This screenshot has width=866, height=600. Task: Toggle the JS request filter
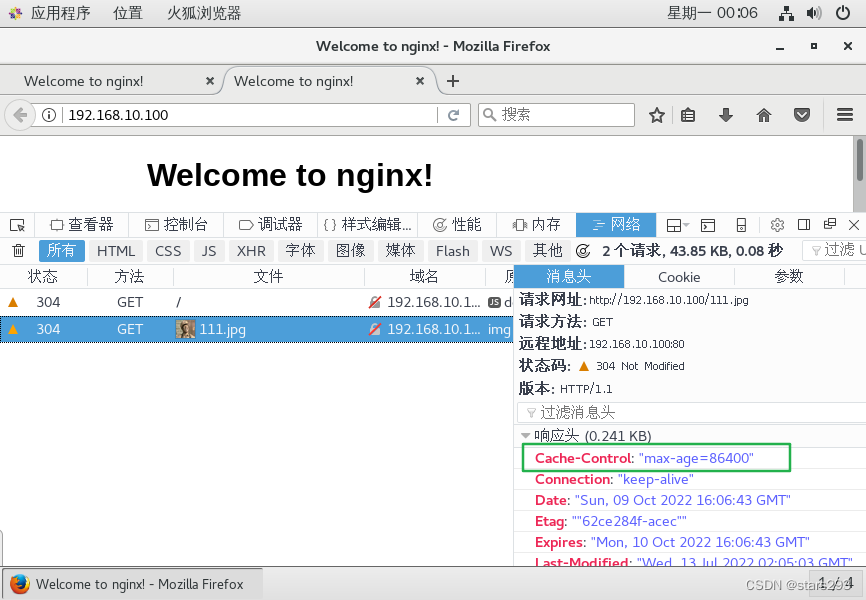(x=208, y=251)
